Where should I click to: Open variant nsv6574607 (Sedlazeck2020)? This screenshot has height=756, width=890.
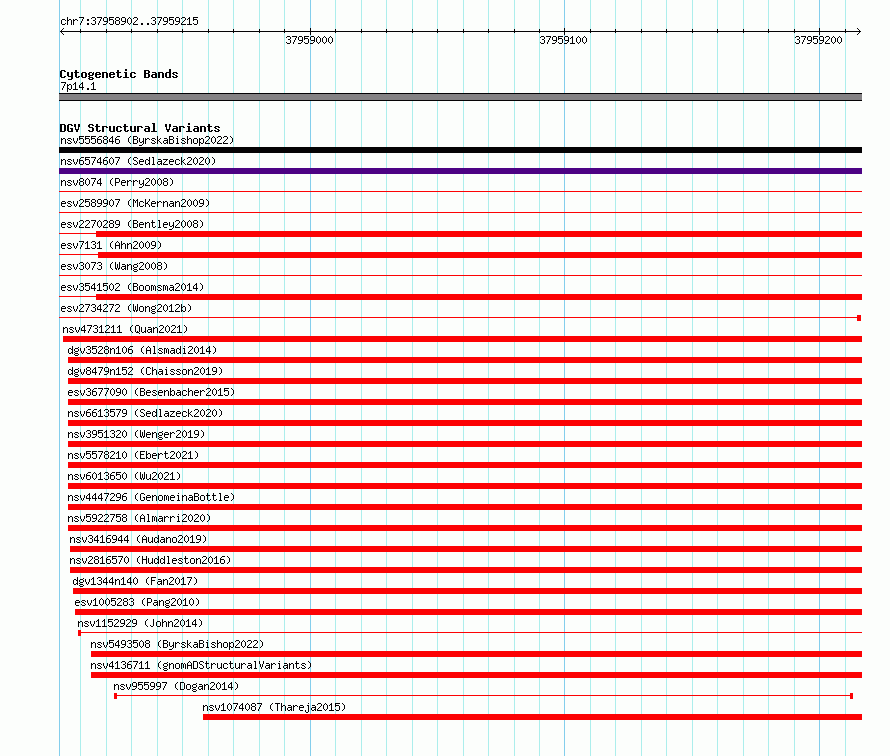[138, 161]
